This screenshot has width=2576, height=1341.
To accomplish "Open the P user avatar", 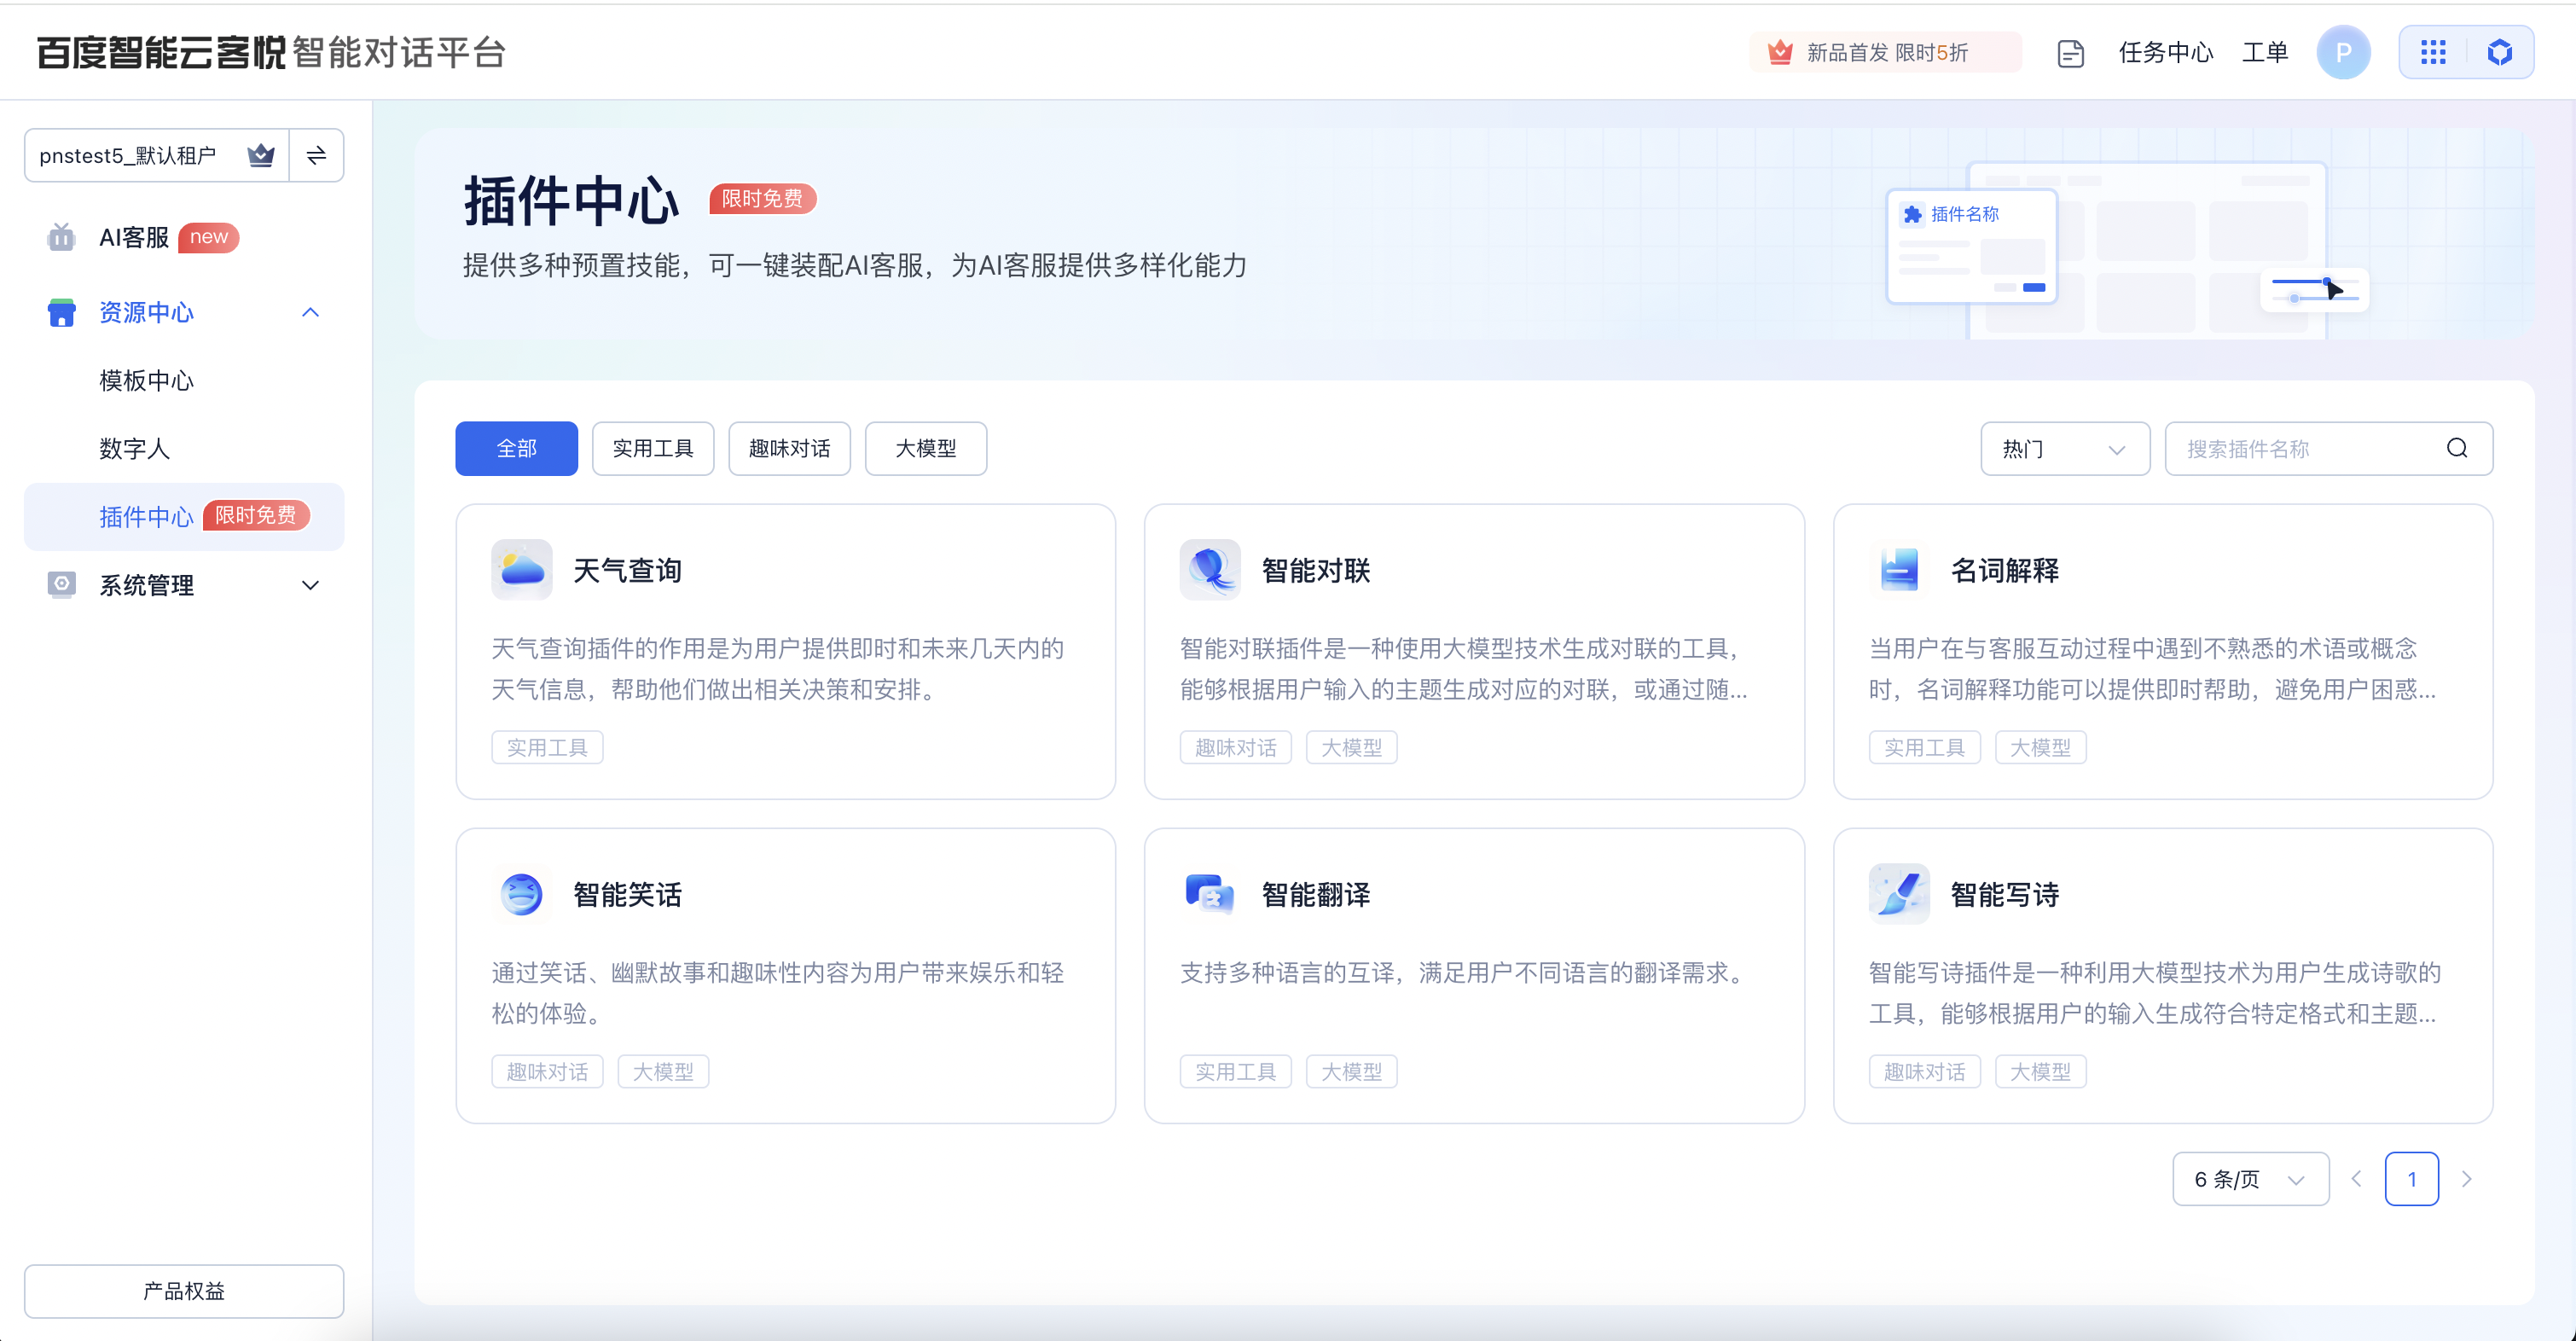I will pyautogui.click(x=2343, y=52).
